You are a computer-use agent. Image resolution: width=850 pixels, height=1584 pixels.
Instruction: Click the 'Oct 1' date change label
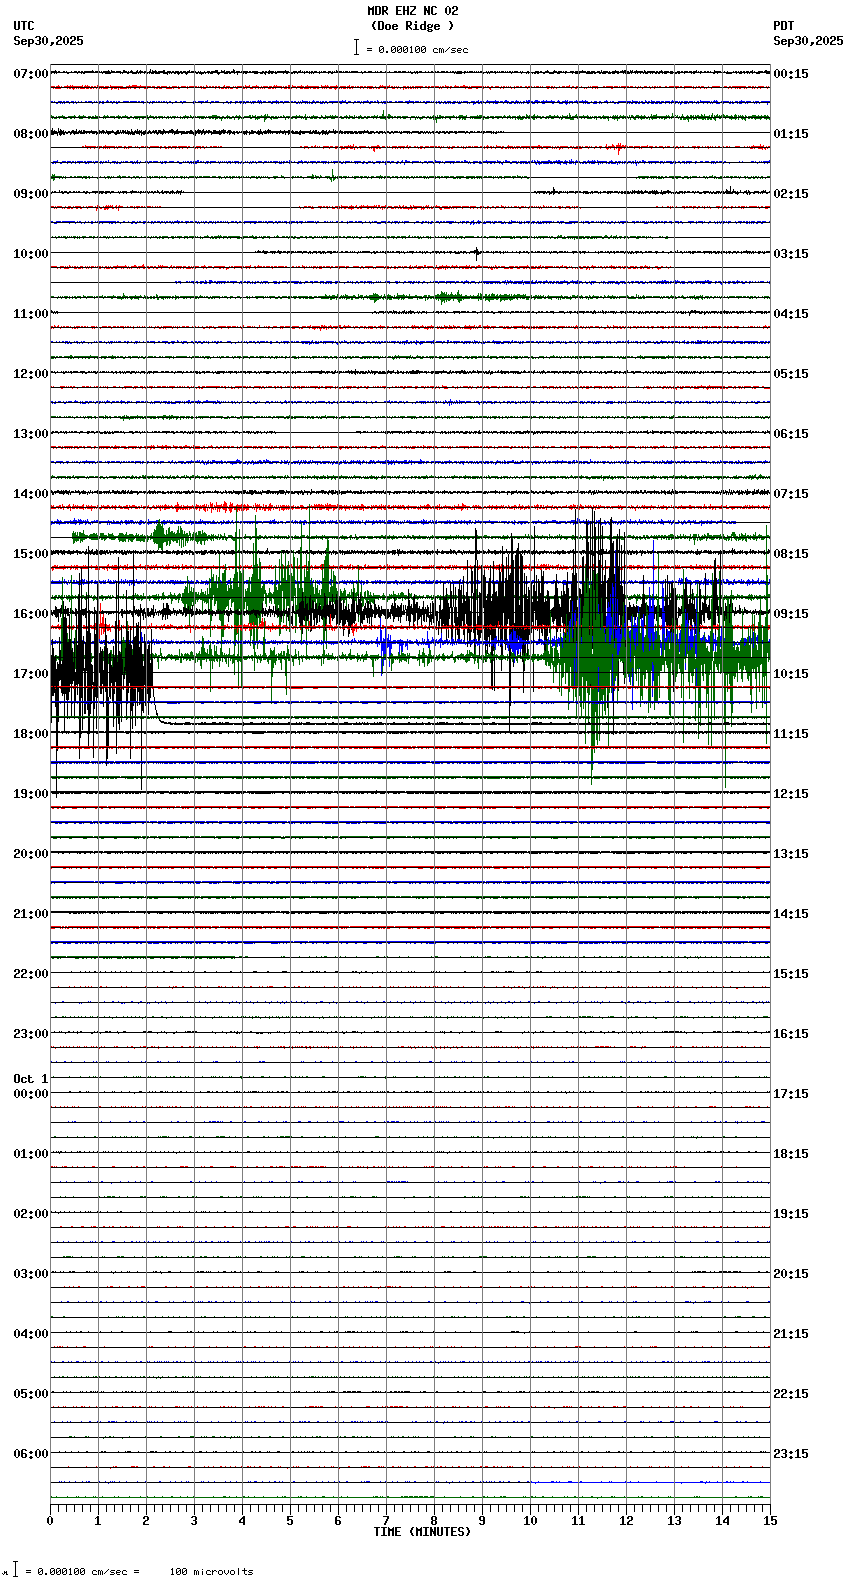31,1079
